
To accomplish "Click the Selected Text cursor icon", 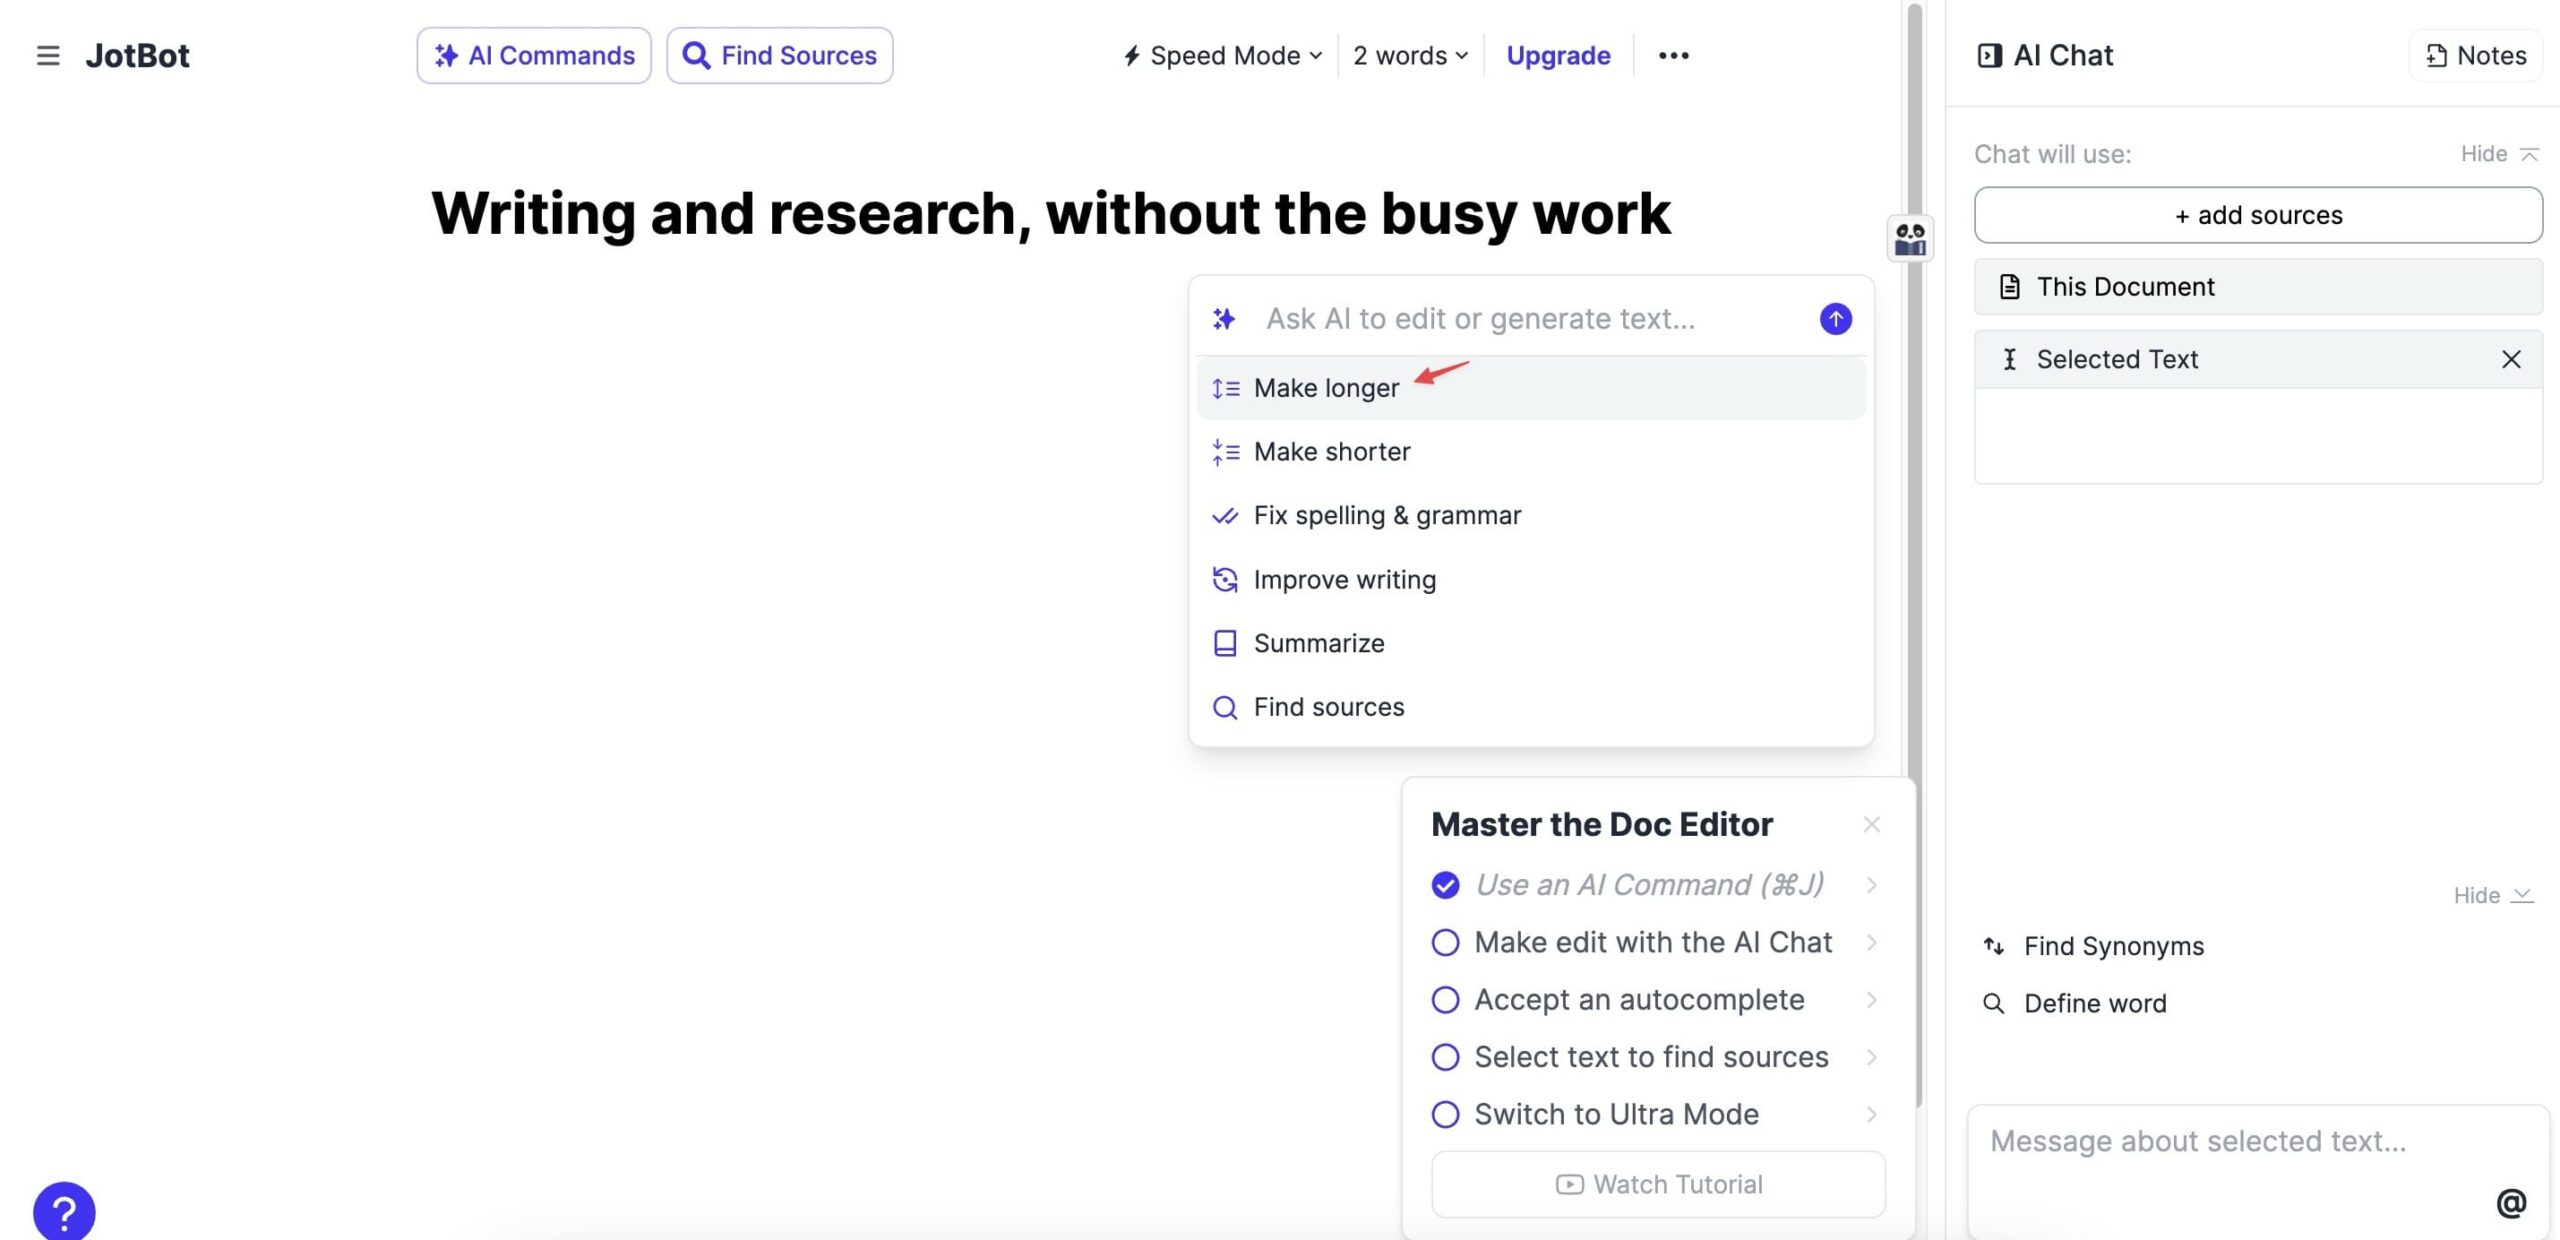I will coord(2009,359).
